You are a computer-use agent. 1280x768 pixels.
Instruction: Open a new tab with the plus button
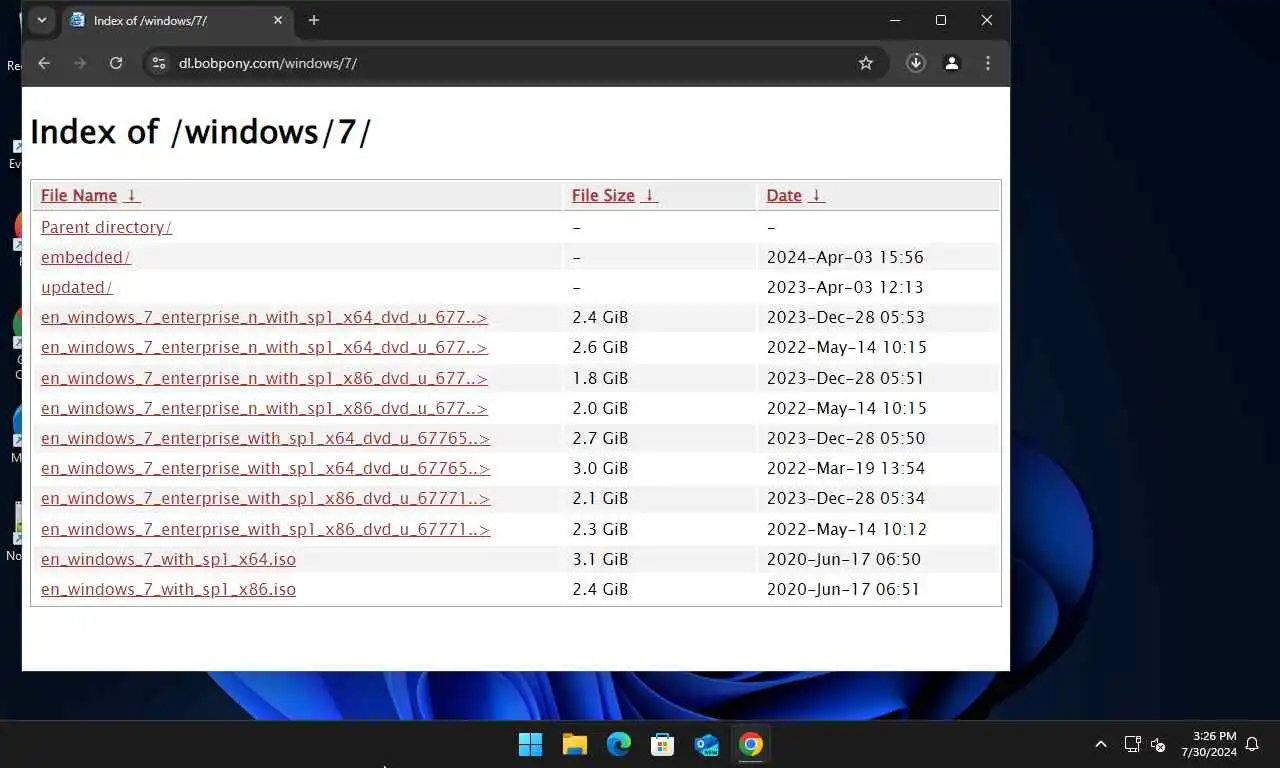tap(314, 20)
